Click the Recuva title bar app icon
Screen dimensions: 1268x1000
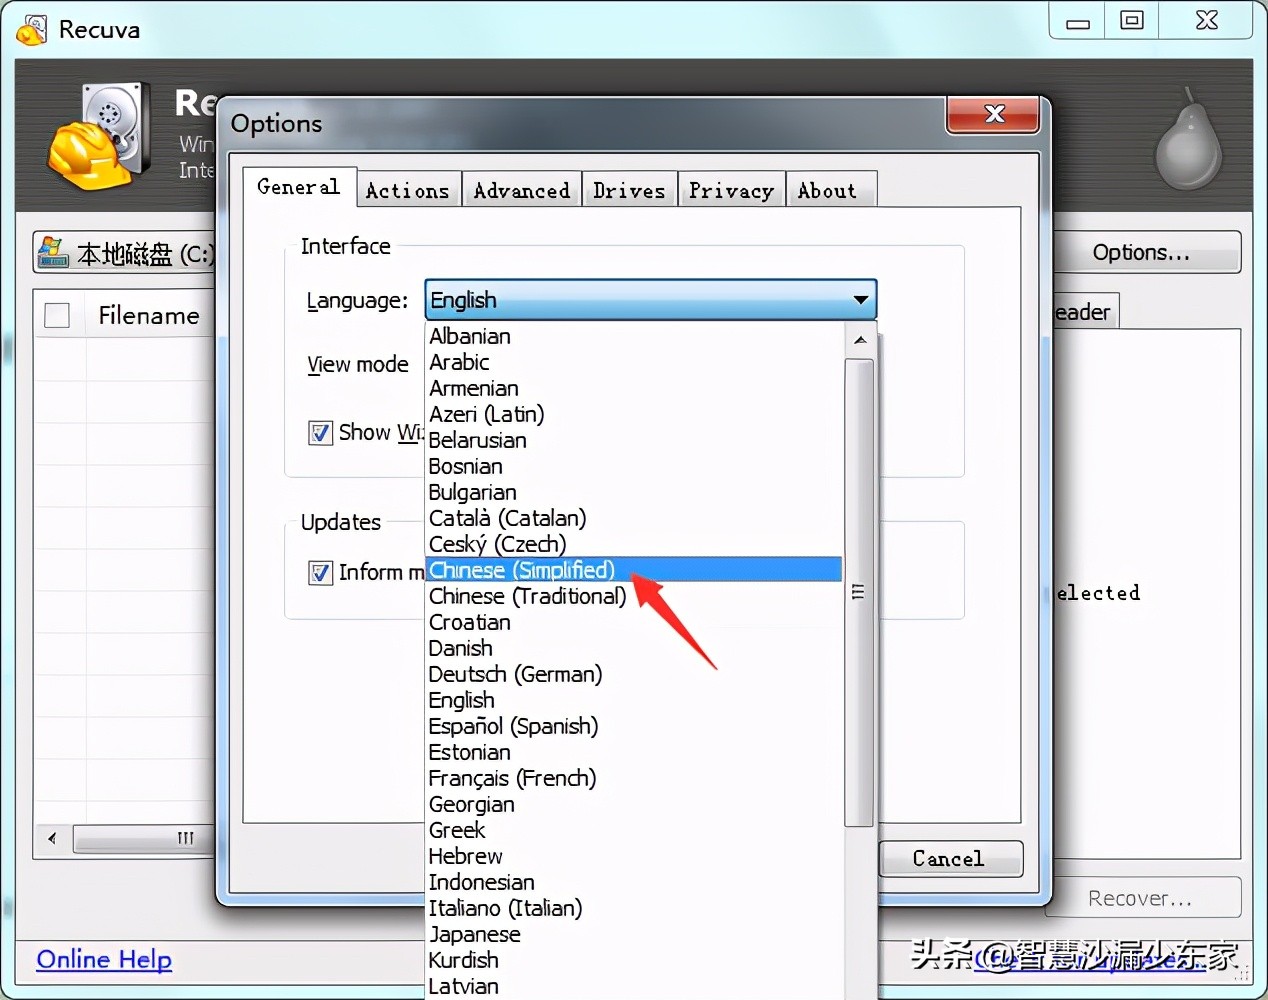click(31, 29)
